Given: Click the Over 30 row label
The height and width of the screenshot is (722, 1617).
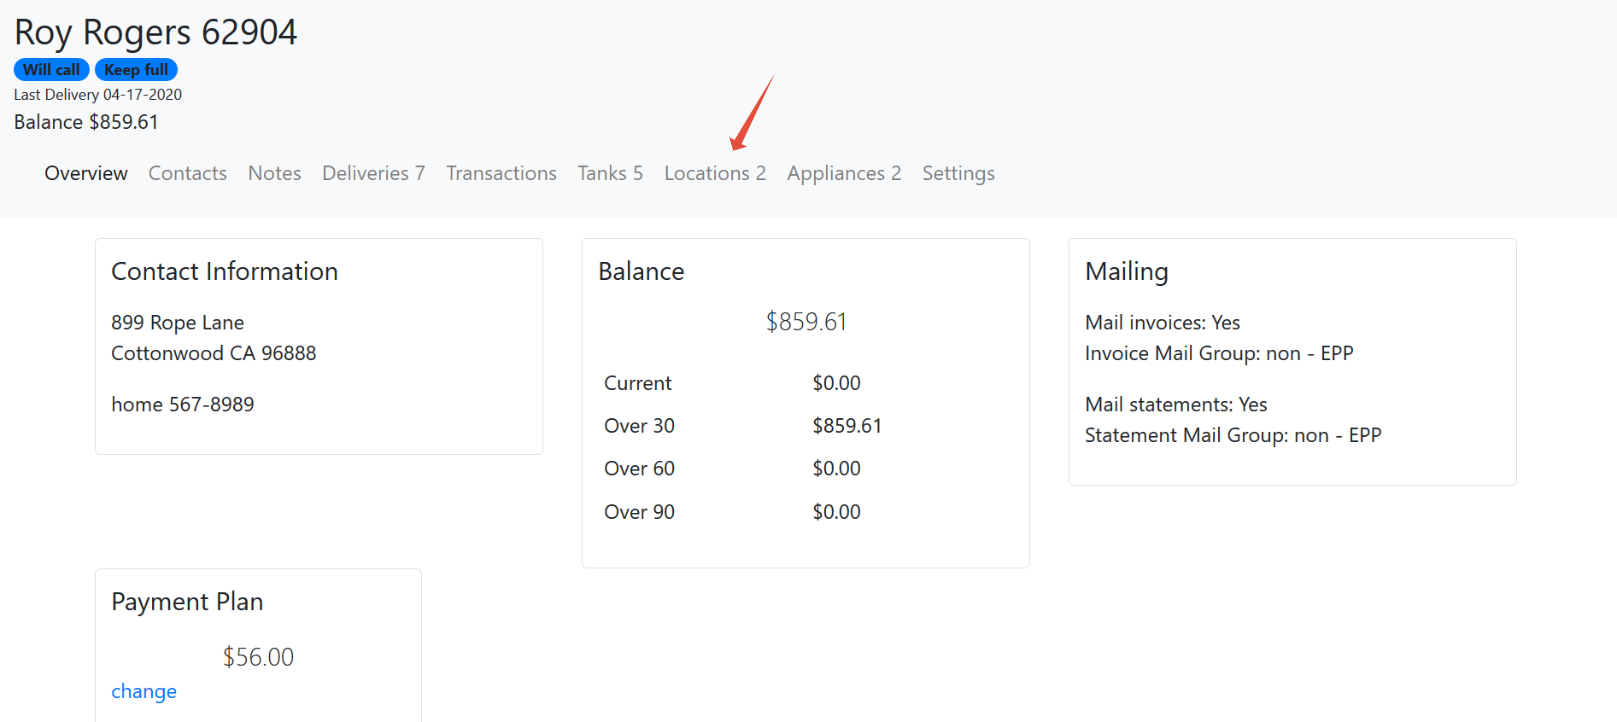Looking at the screenshot, I should 640,426.
